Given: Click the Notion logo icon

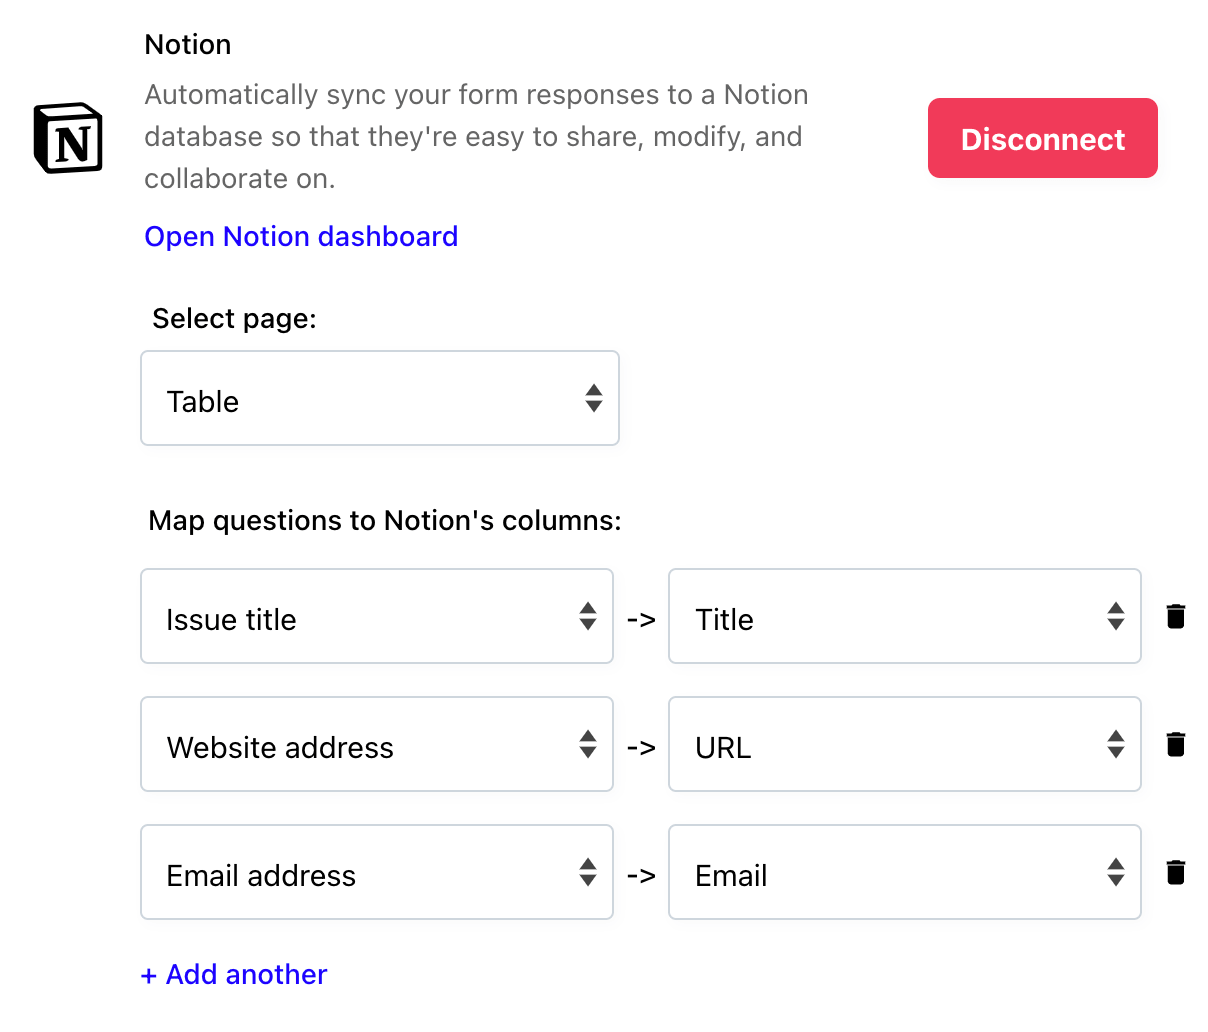Looking at the screenshot, I should (68, 137).
